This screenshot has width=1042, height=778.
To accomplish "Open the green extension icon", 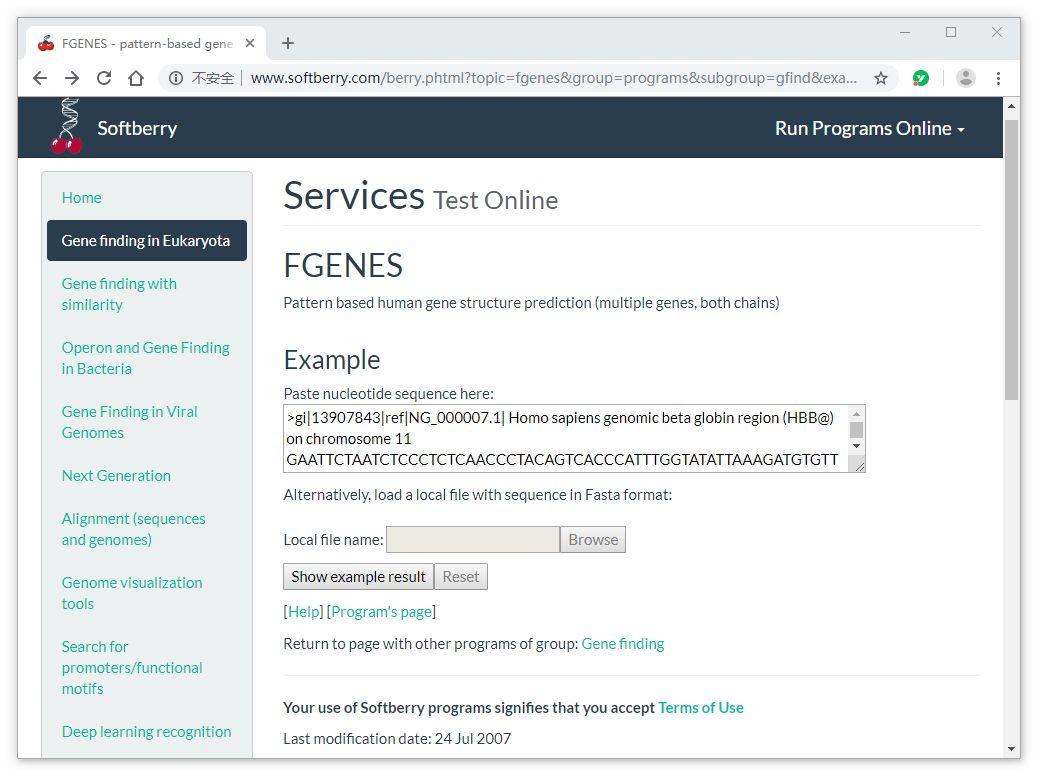I will point(920,78).
